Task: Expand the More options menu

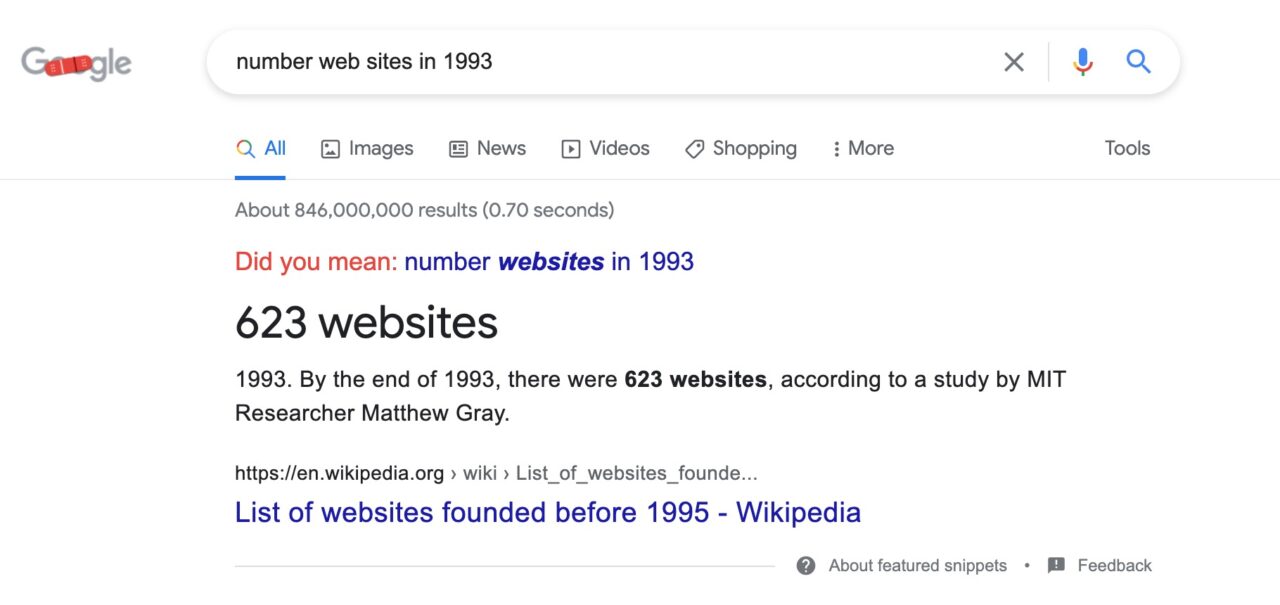Action: coord(863,149)
